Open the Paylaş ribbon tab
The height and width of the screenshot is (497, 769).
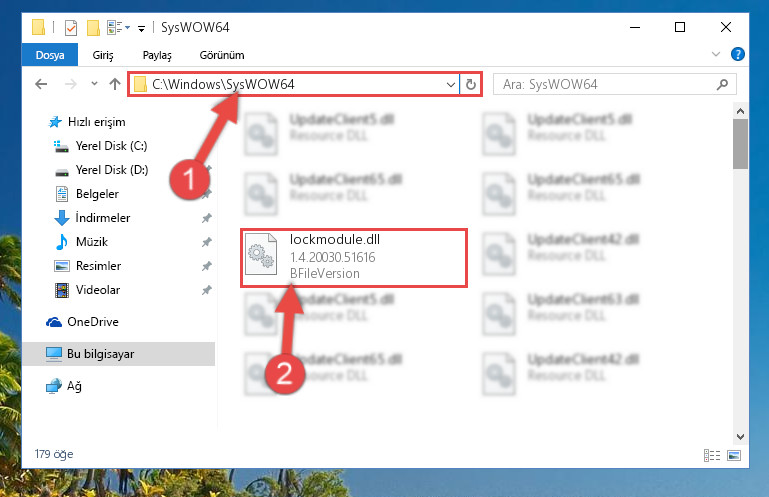tap(157, 55)
